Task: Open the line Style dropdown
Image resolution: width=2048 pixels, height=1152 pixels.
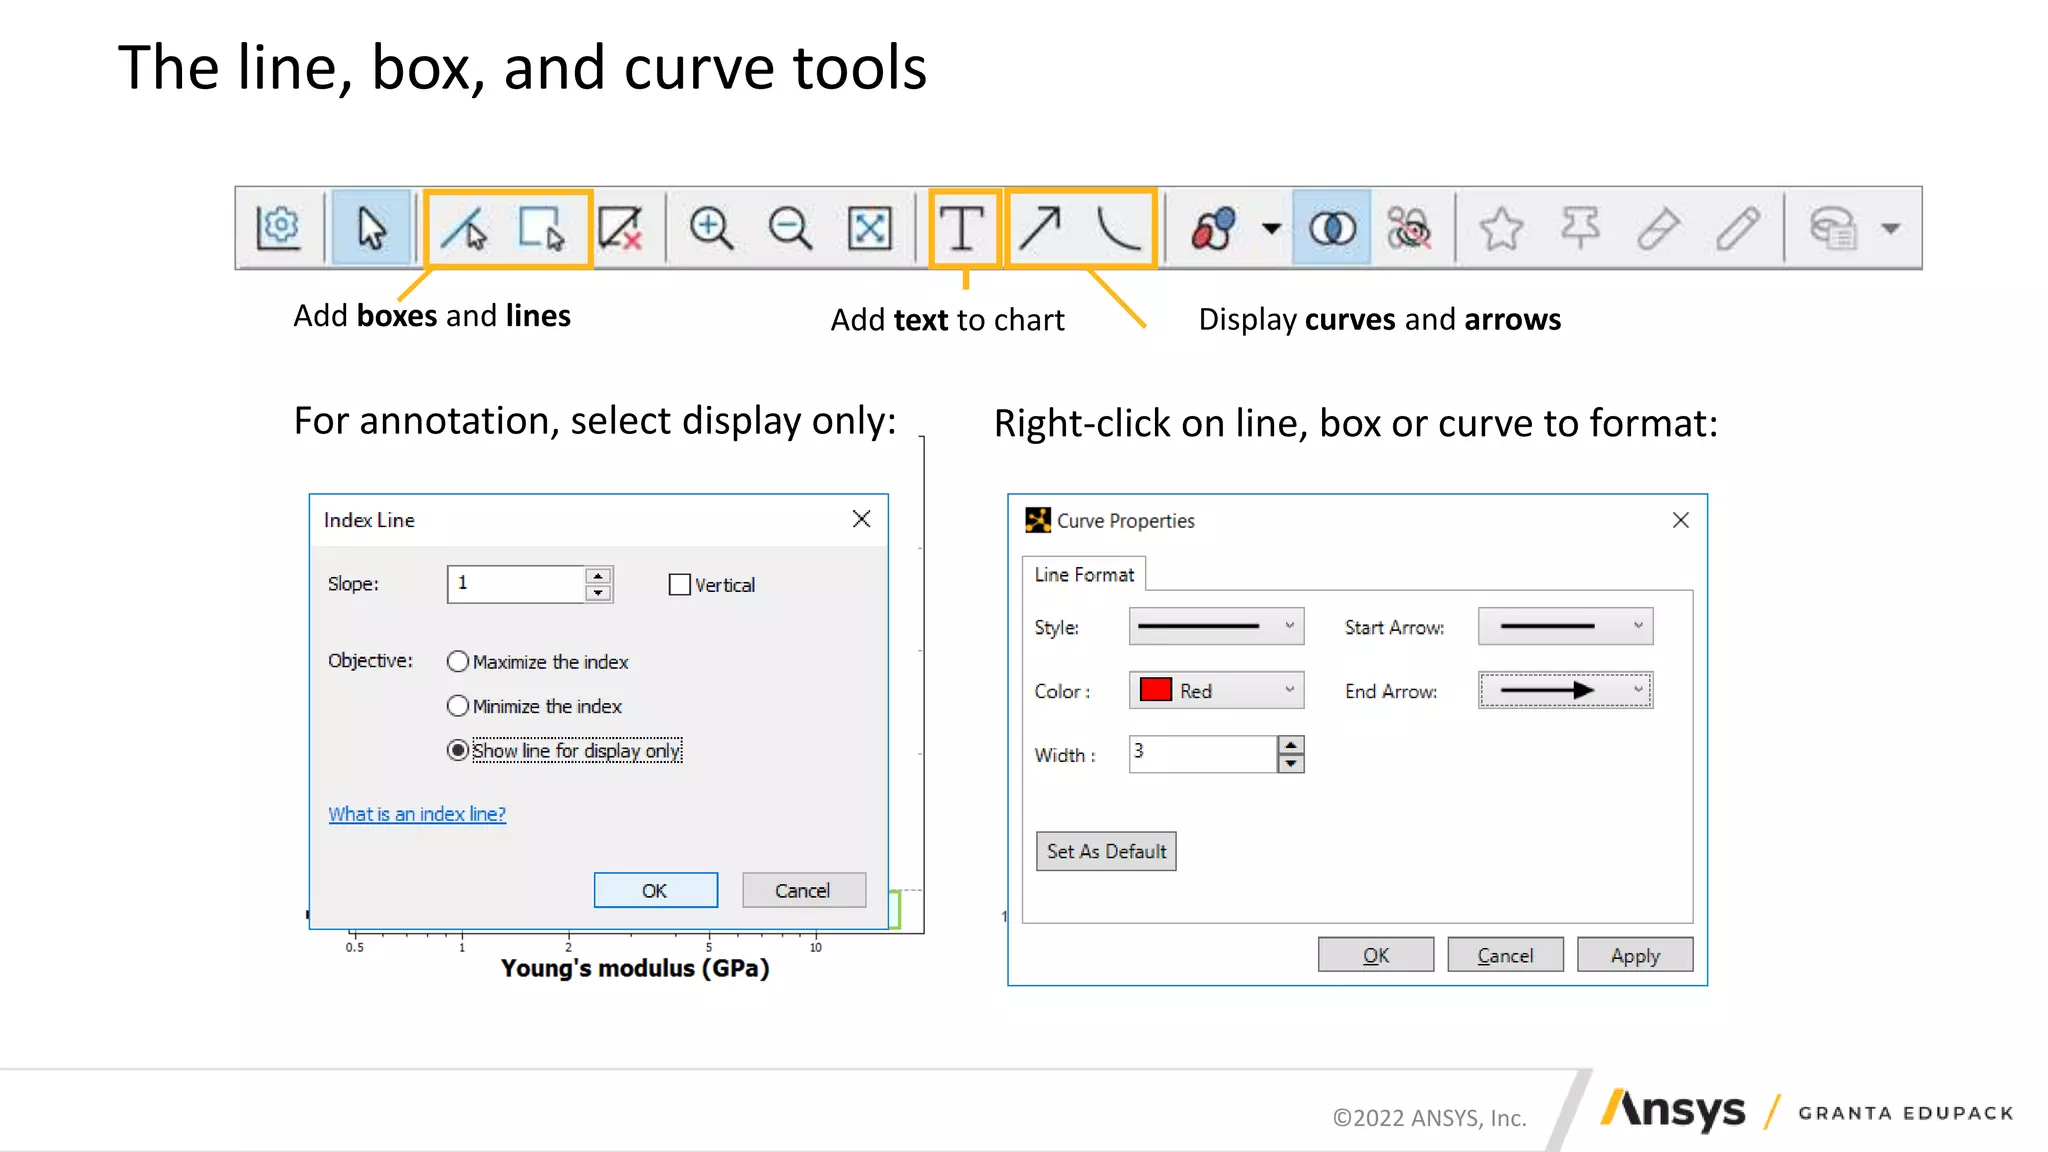Action: (x=1216, y=627)
